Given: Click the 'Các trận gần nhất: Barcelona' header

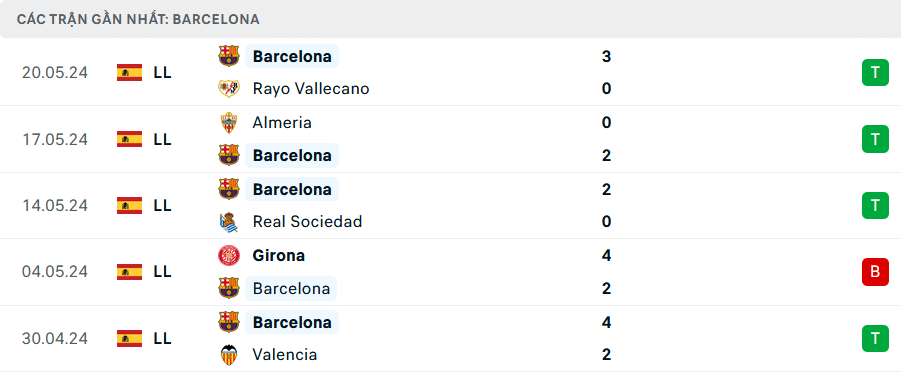Looking at the screenshot, I should click(138, 19).
